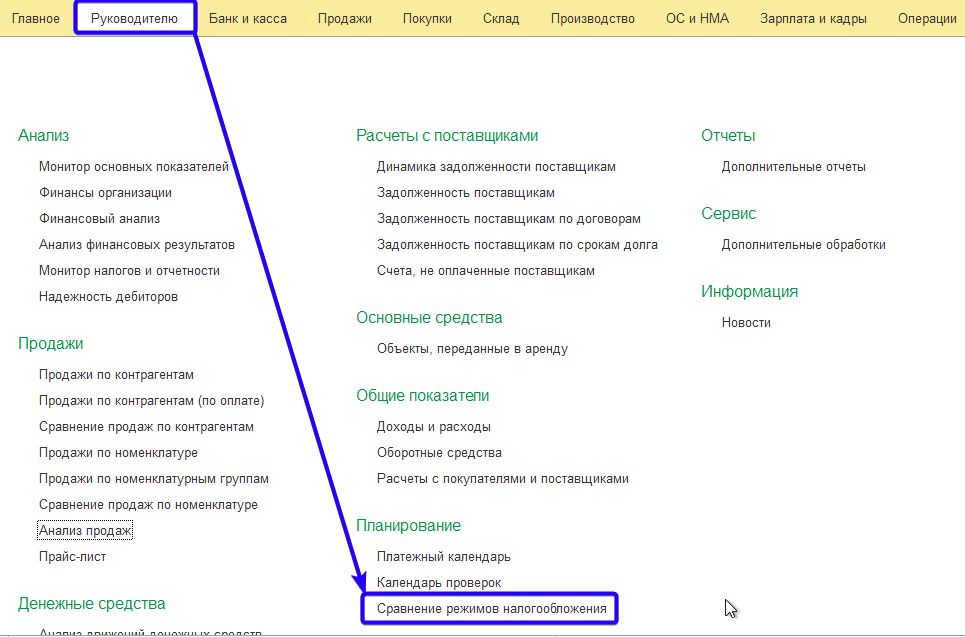
Task: Open Монитор основных показателей
Action: 134,167
